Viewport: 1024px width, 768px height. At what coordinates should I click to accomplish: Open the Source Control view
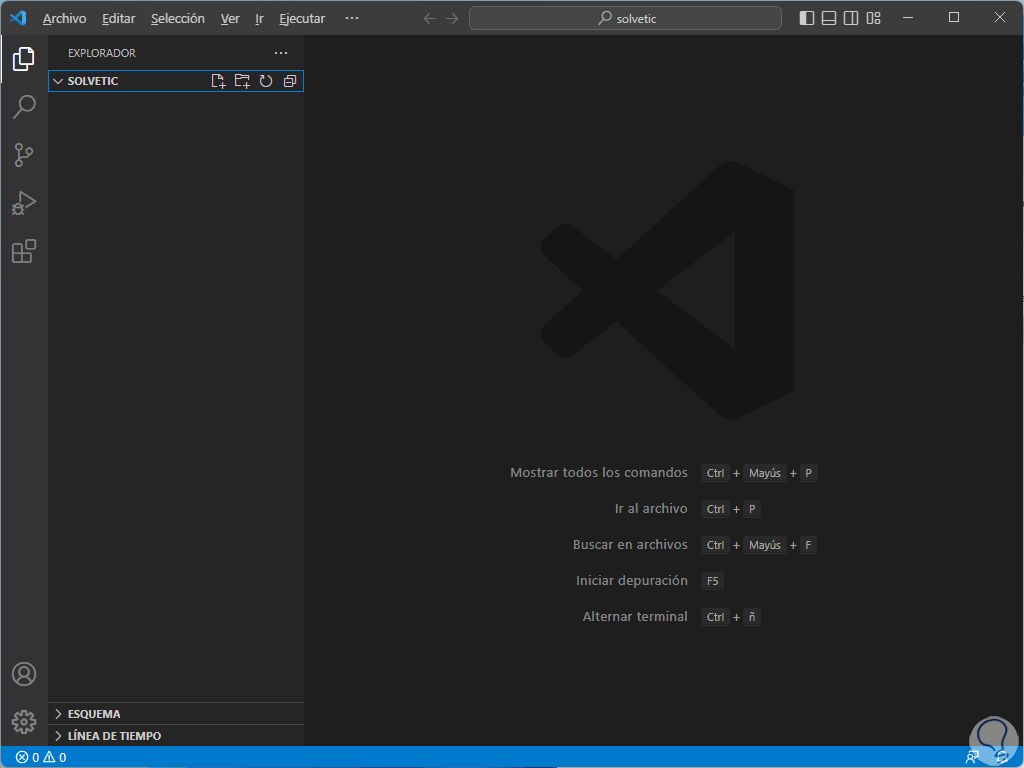click(24, 155)
